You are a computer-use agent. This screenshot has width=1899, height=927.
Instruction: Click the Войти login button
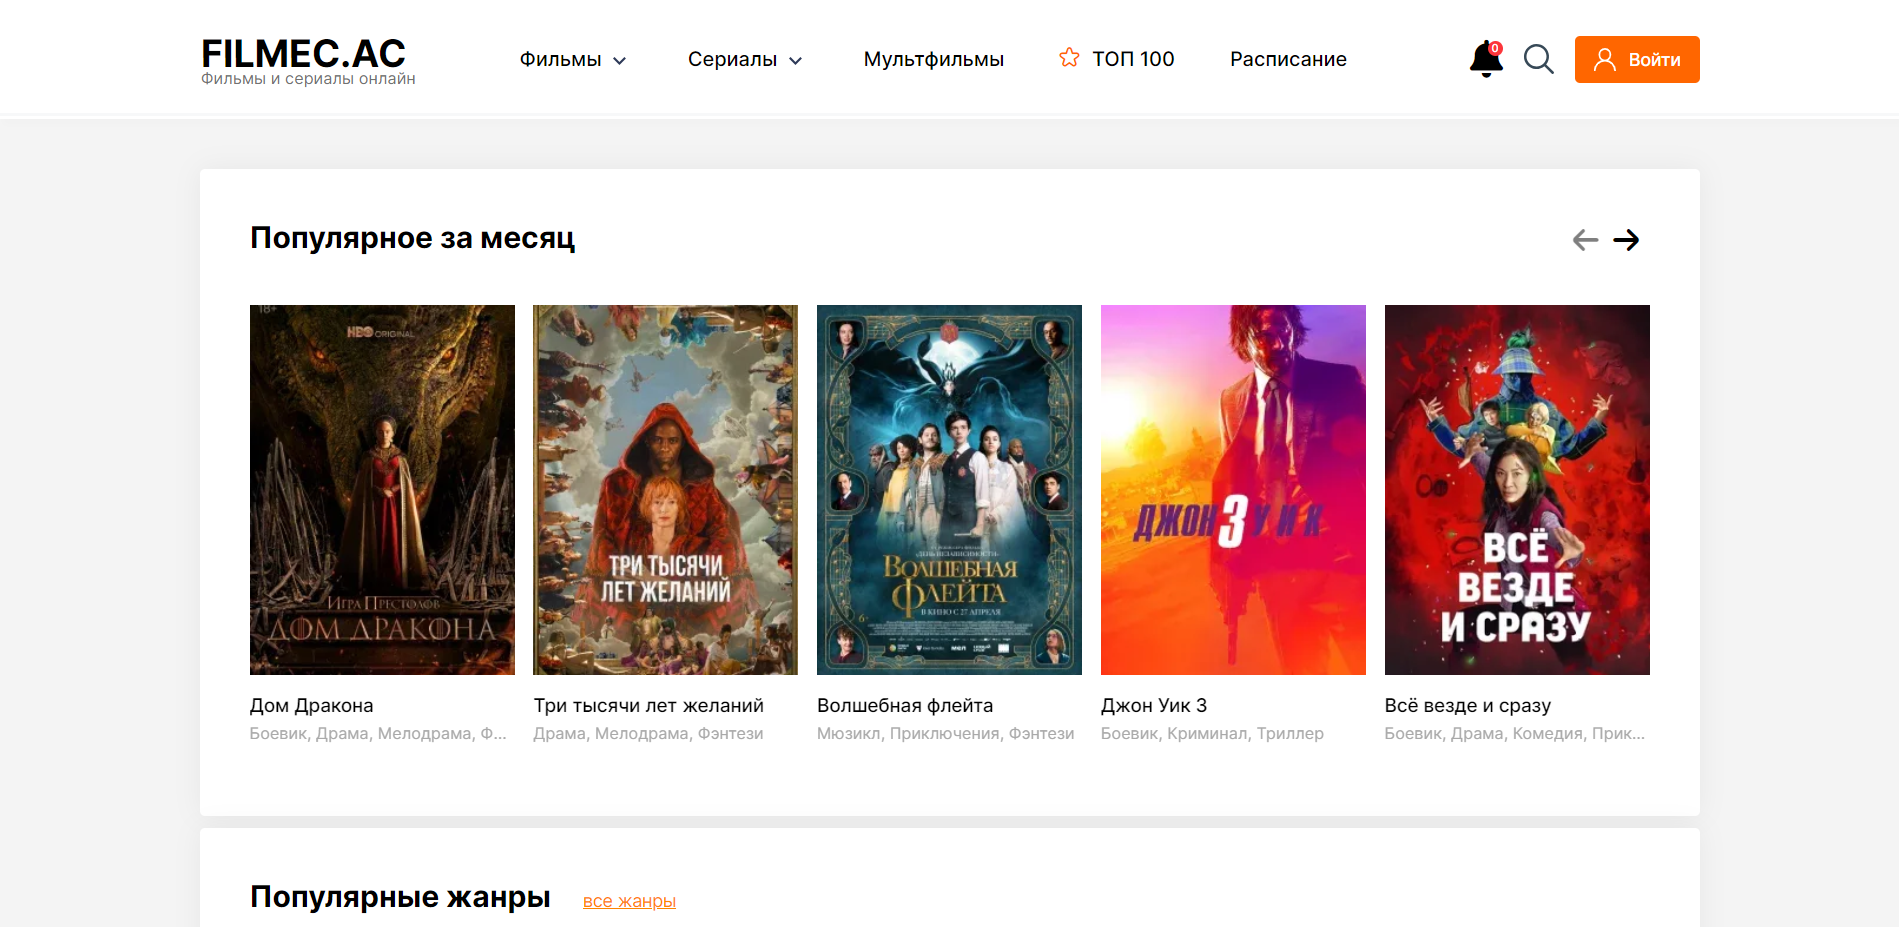point(1637,59)
